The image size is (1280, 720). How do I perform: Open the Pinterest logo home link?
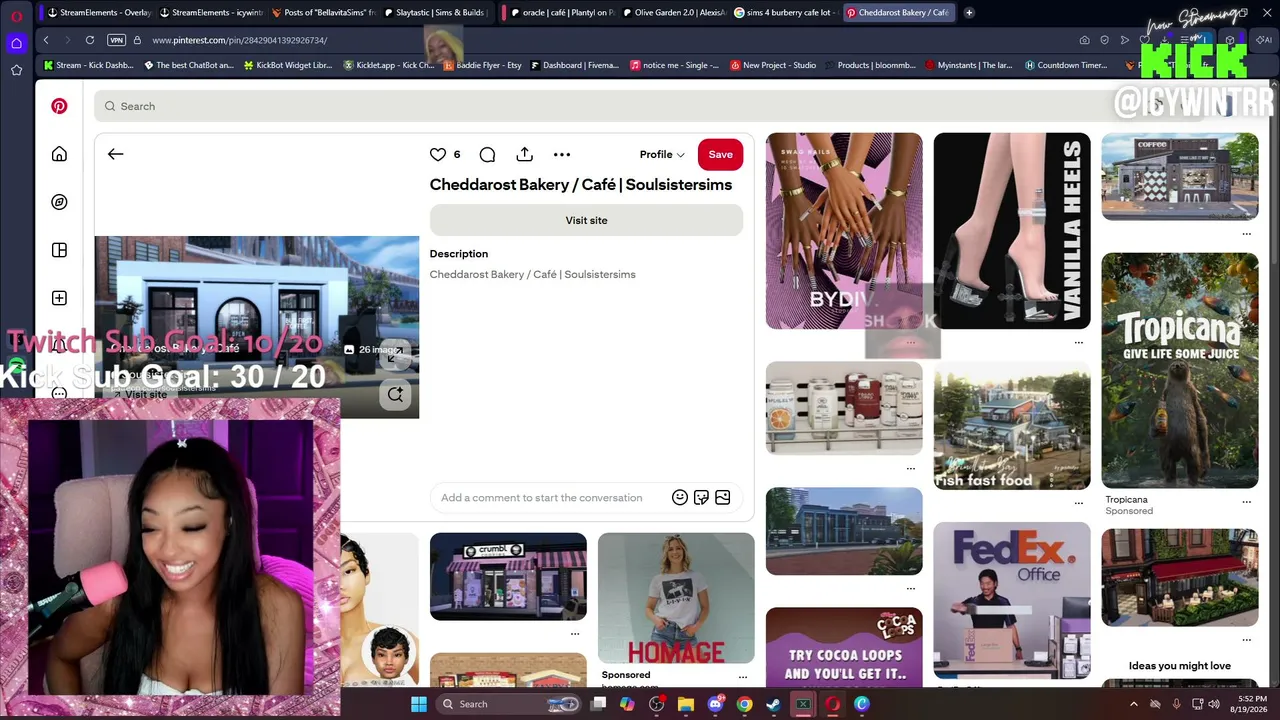59,106
